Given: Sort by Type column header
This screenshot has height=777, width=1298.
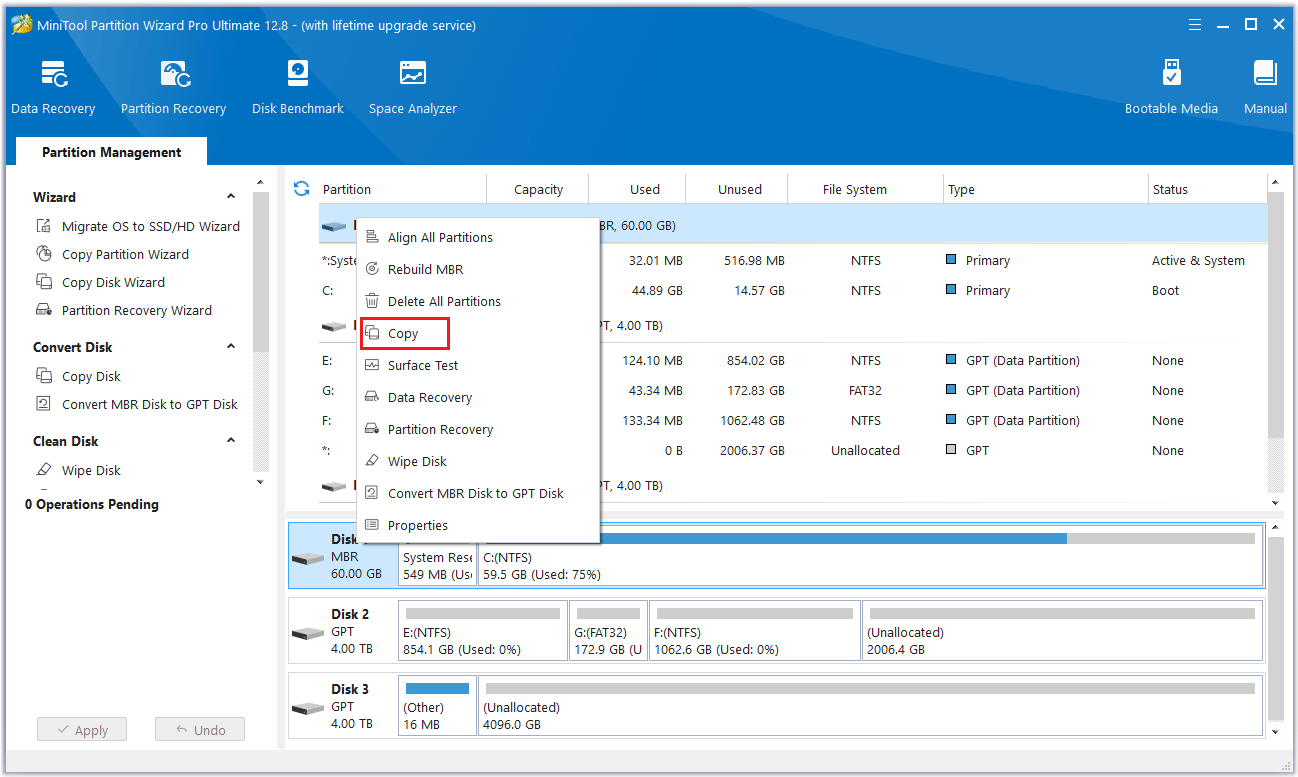Looking at the screenshot, I should click(1046, 189).
